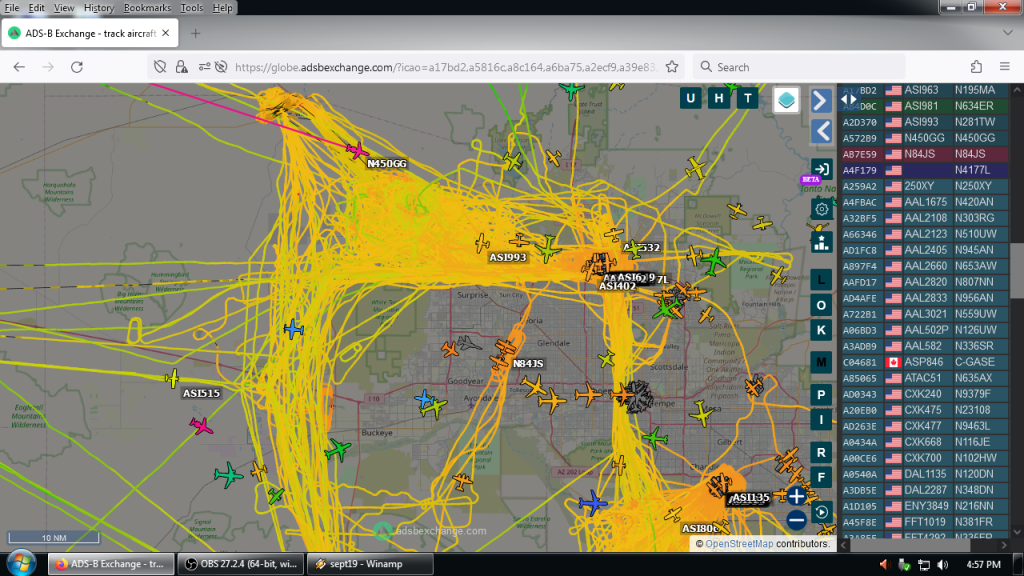Select row ASI963 N195MA in list
The height and width of the screenshot is (576, 1024).
click(x=924, y=90)
